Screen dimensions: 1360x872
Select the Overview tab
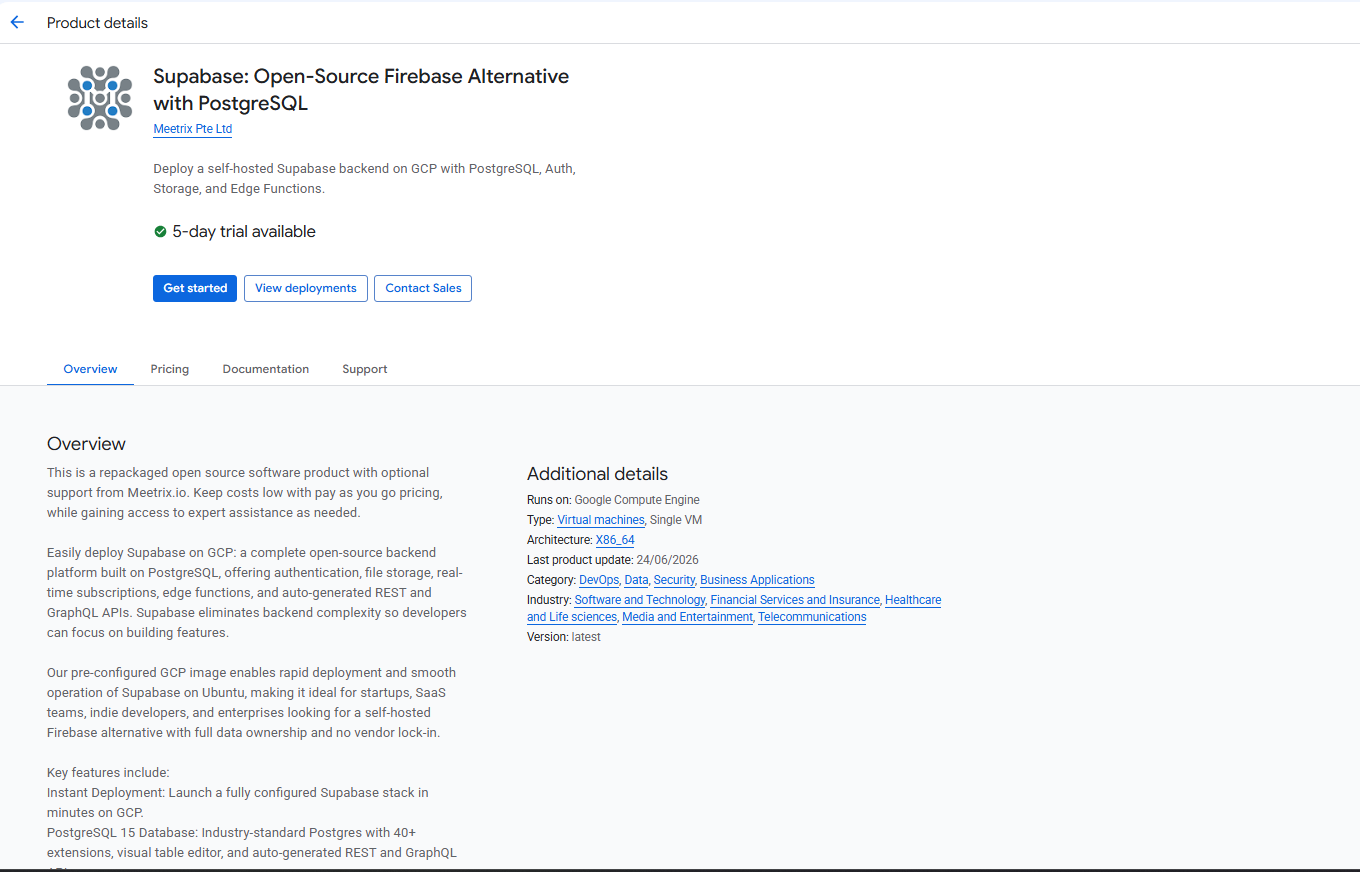pos(90,369)
